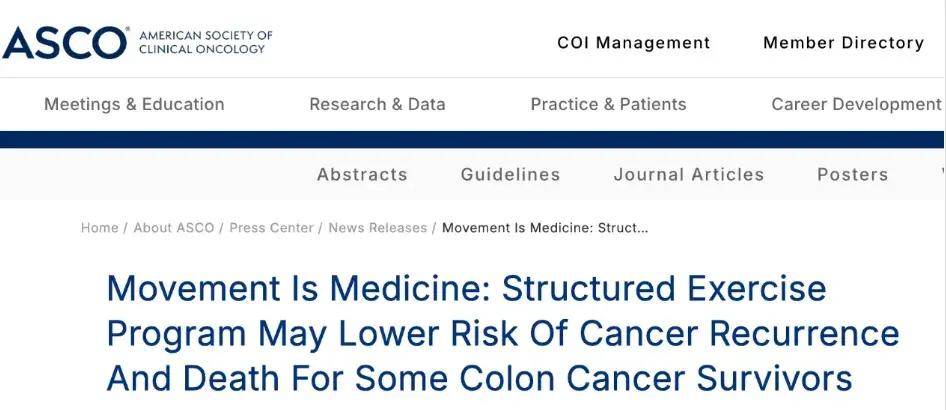Image resolution: width=946 pixels, height=410 pixels.
Task: Open COI Management link
Action: (633, 43)
